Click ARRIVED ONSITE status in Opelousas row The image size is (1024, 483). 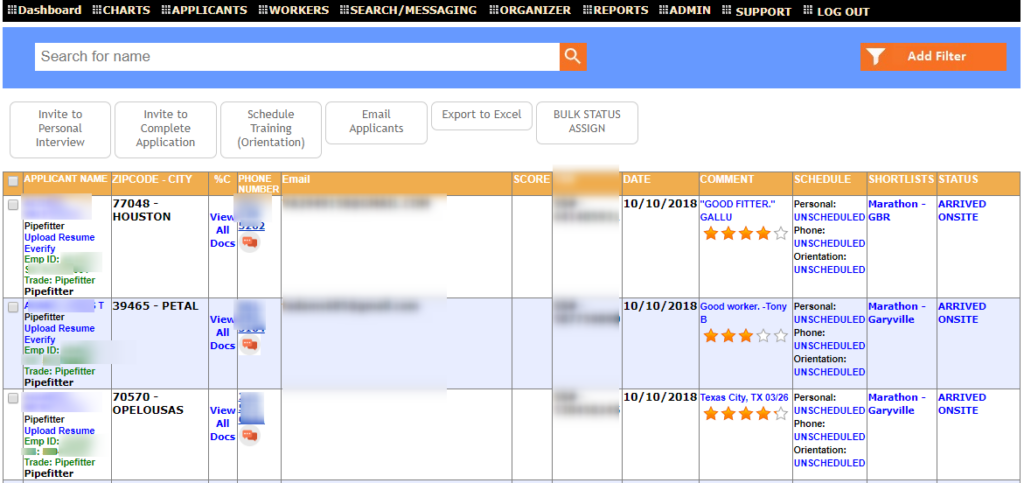click(x=962, y=404)
